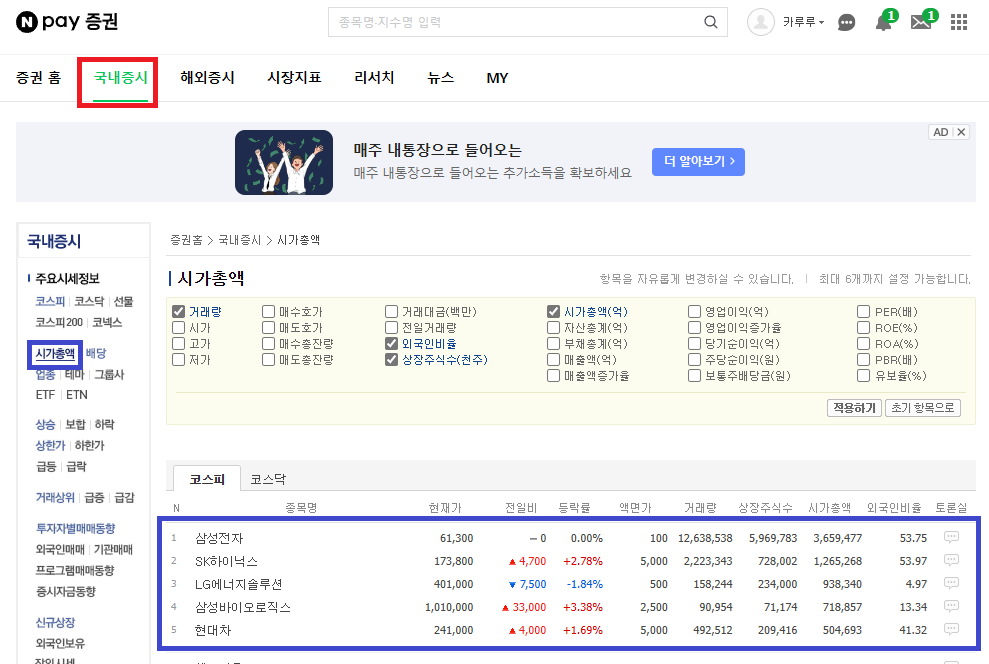Screen dimensions: 989x664
Task: Open the MY menu
Action: pos(497,78)
